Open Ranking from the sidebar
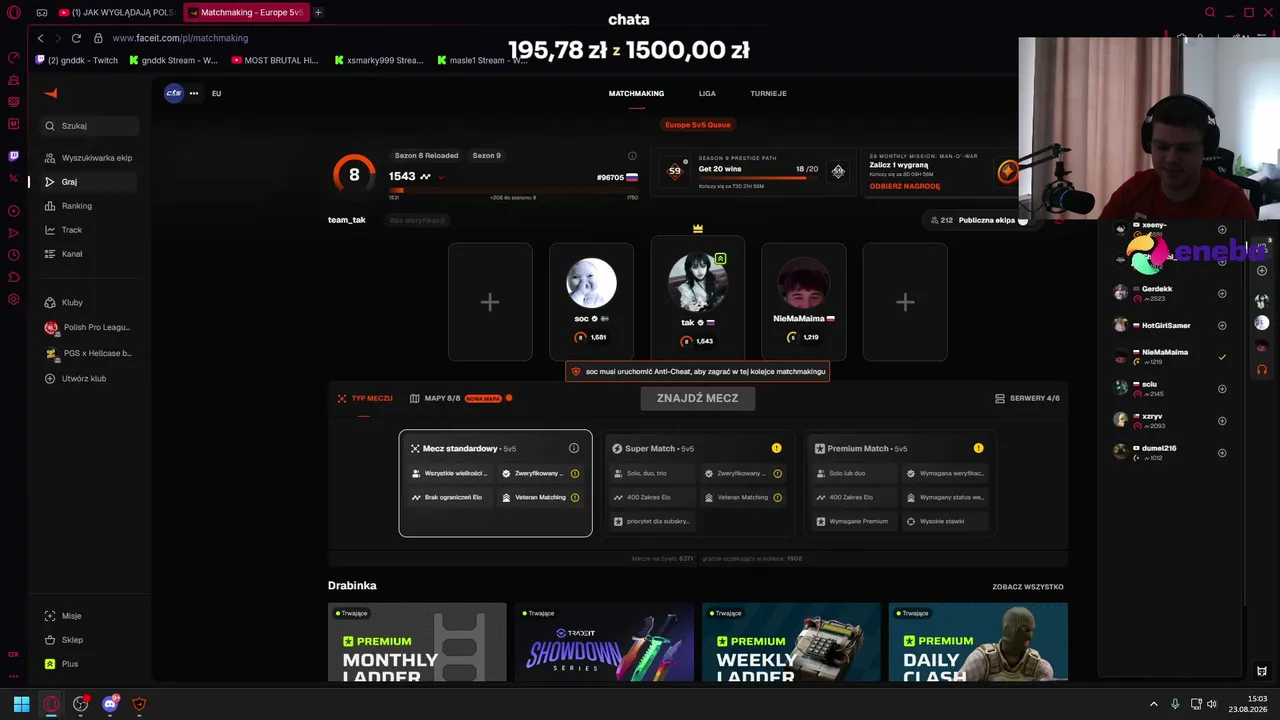The height and width of the screenshot is (720, 1280). tap(89, 206)
